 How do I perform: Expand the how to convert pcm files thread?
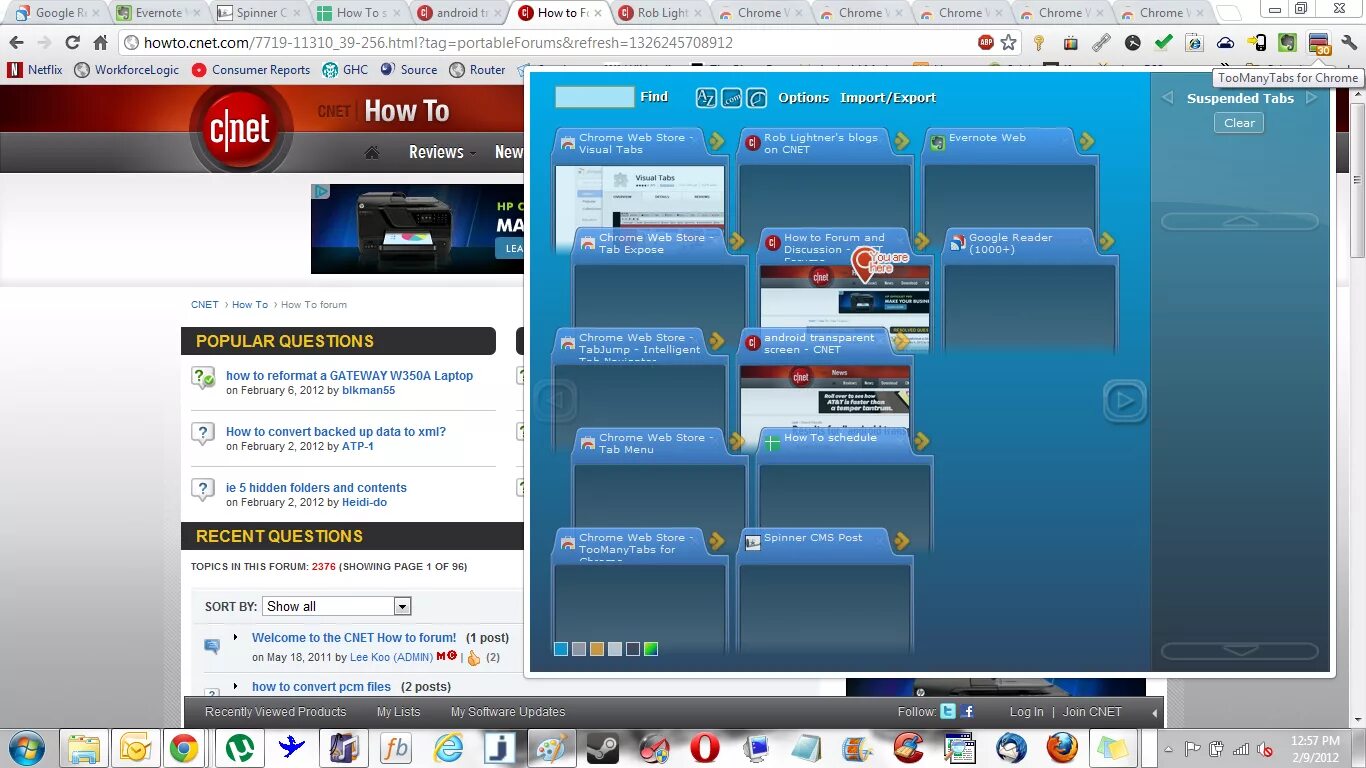236,686
